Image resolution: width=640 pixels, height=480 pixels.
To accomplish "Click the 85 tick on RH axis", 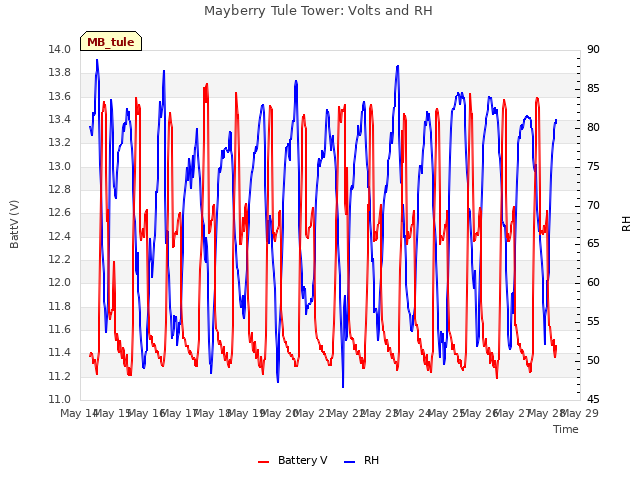I will click(x=593, y=88).
